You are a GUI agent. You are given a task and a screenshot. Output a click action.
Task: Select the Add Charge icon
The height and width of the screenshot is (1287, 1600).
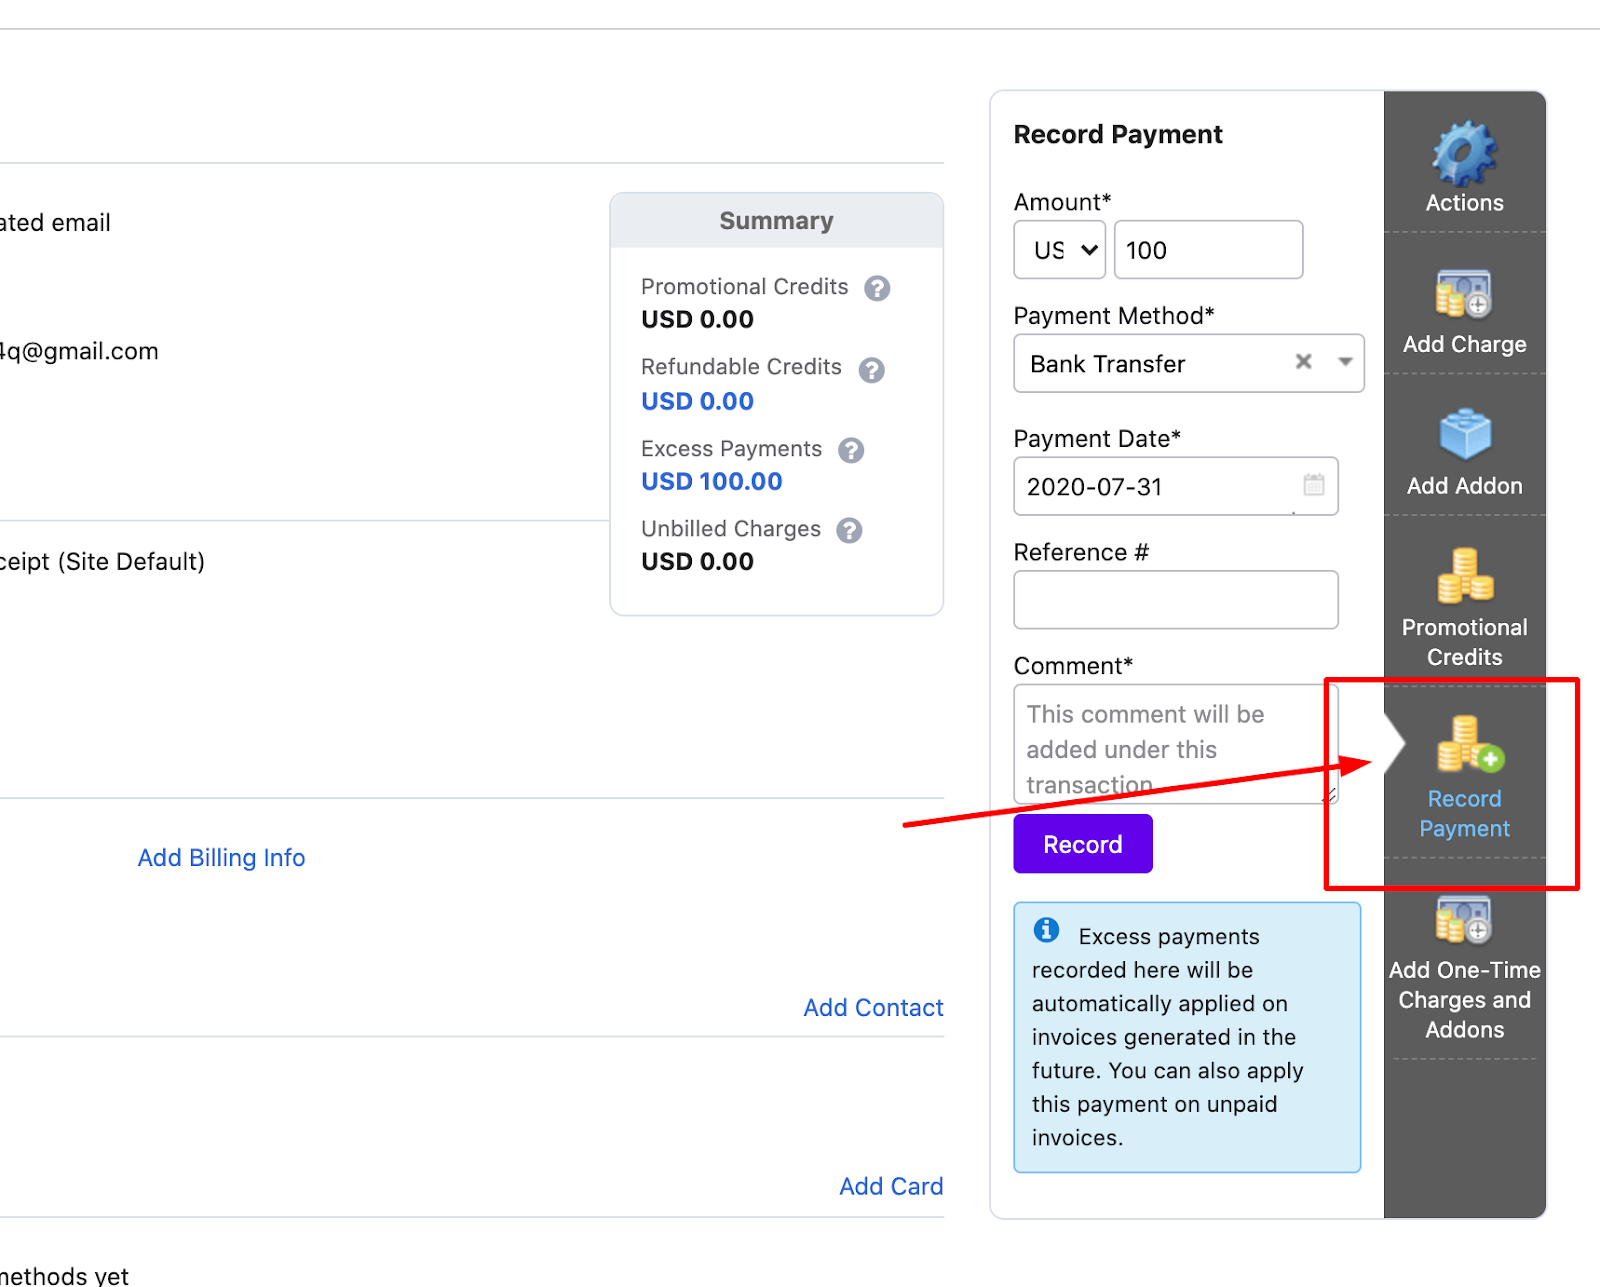pos(1464,295)
